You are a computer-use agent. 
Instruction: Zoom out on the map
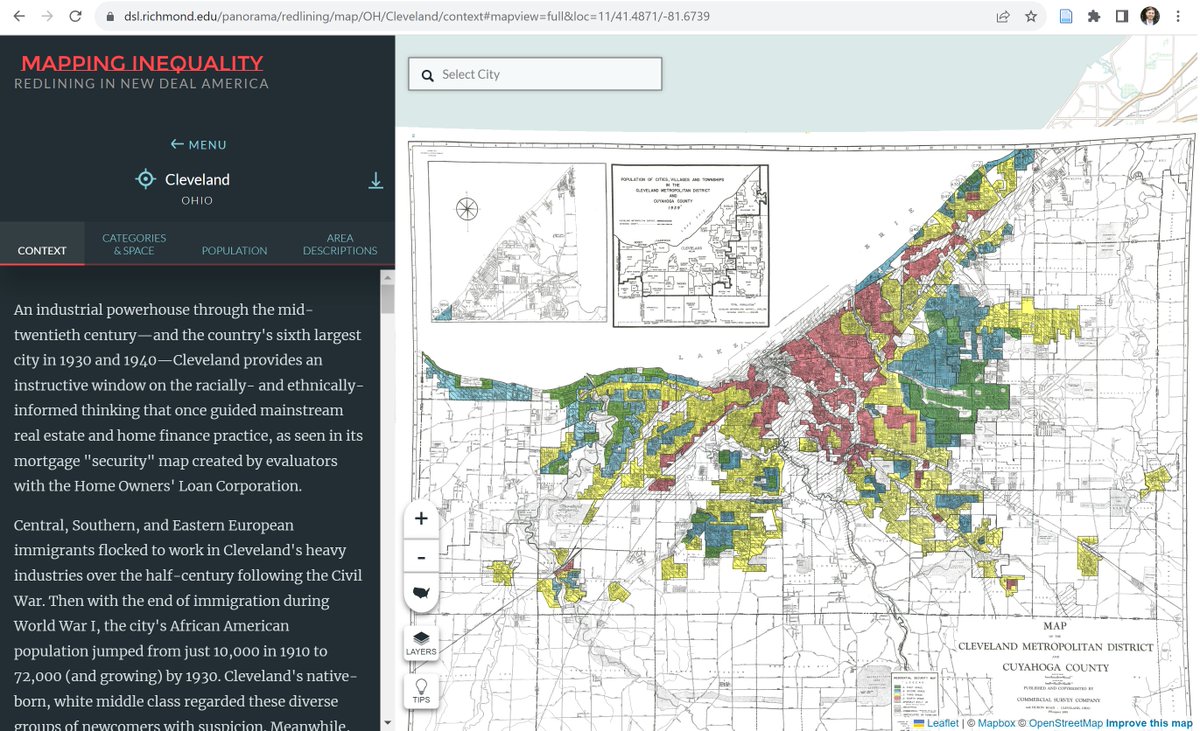[421, 557]
